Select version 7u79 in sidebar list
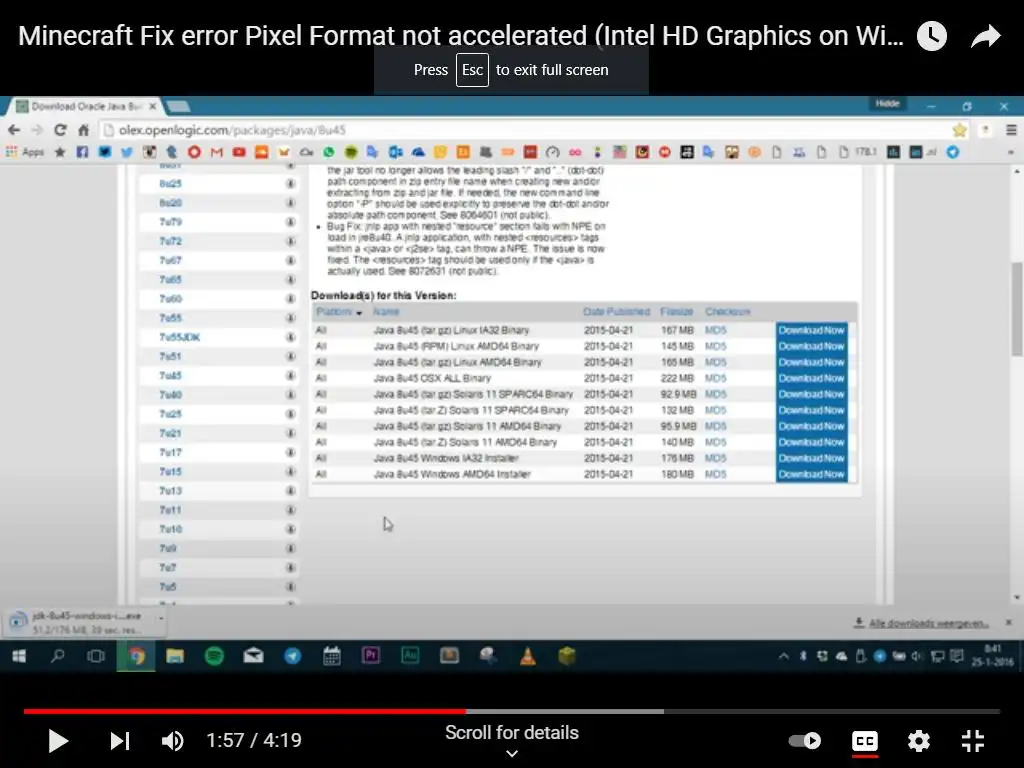This screenshot has height=768, width=1024. (x=170, y=222)
